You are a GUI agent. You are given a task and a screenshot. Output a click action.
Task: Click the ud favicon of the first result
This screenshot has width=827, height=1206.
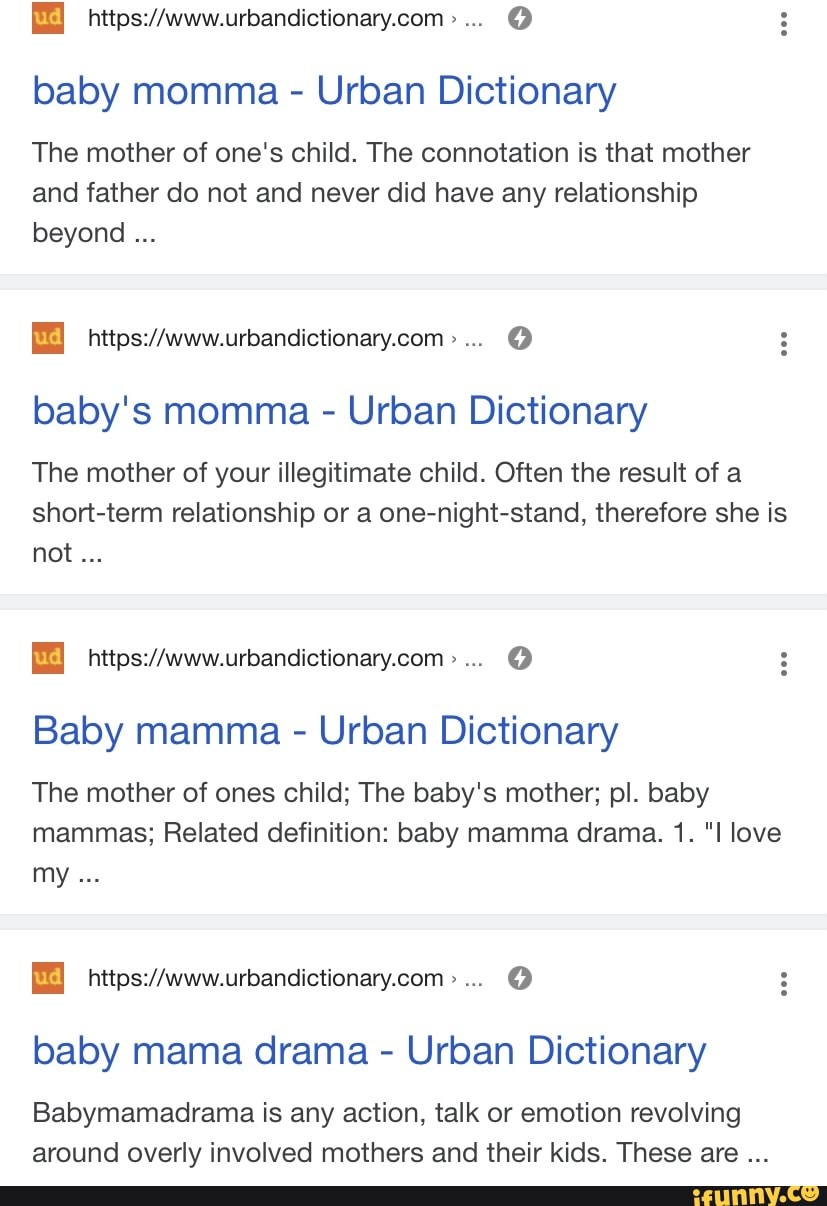point(48,18)
